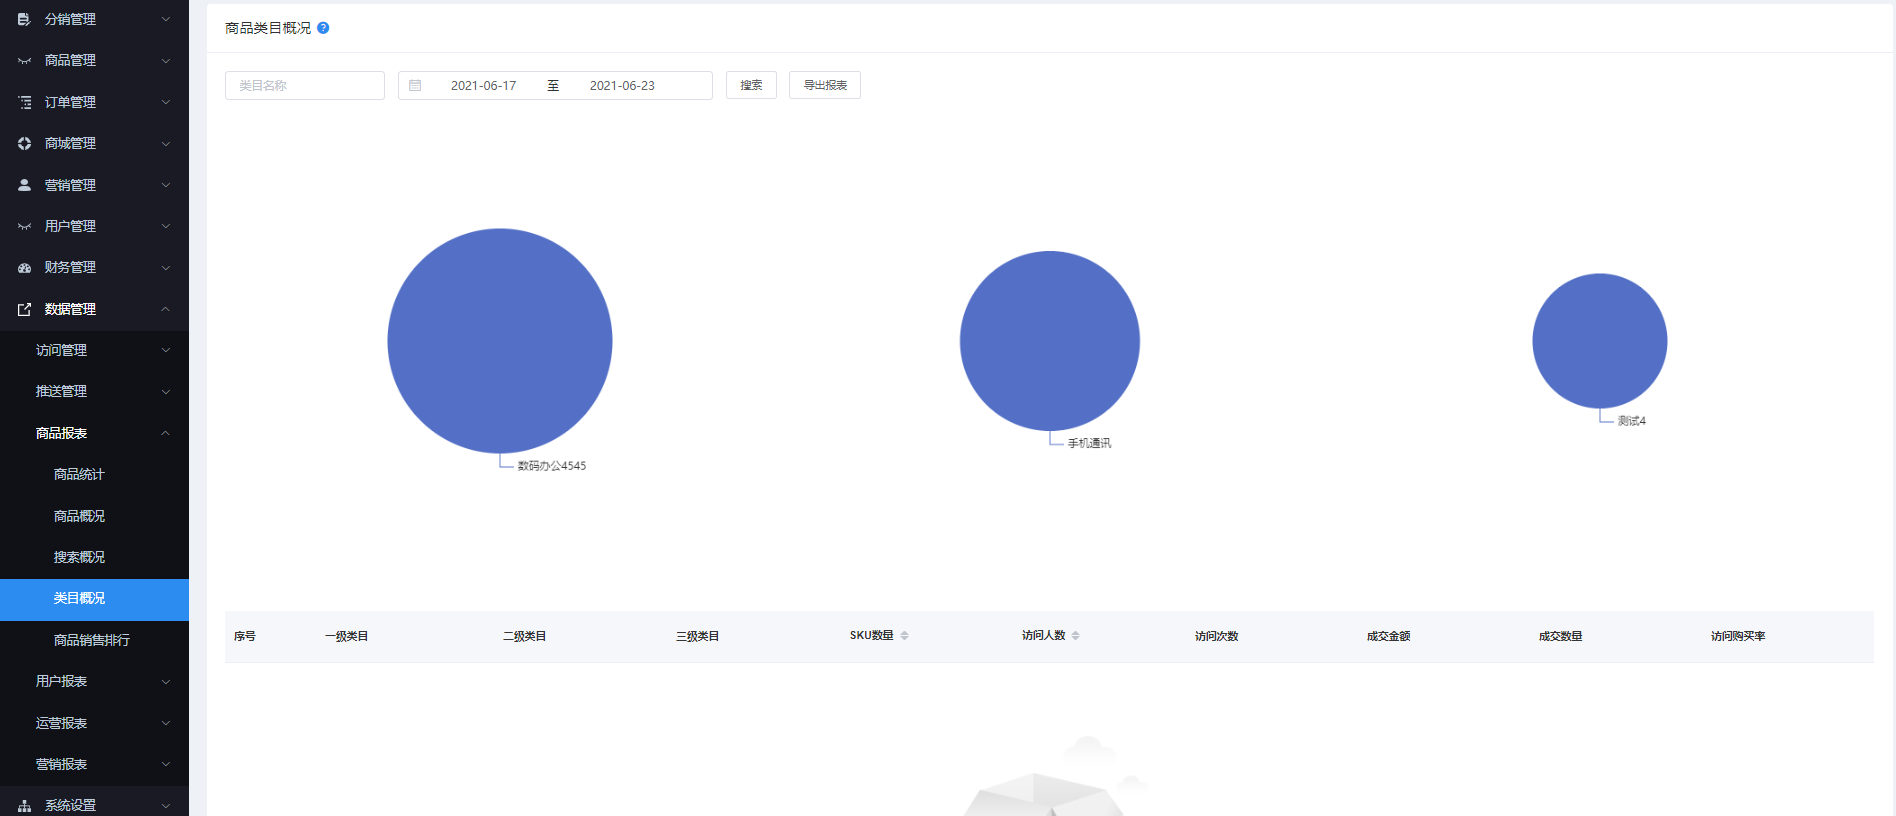Open the 商品概况 menu item
The height and width of the screenshot is (816, 1896).
pos(79,516)
